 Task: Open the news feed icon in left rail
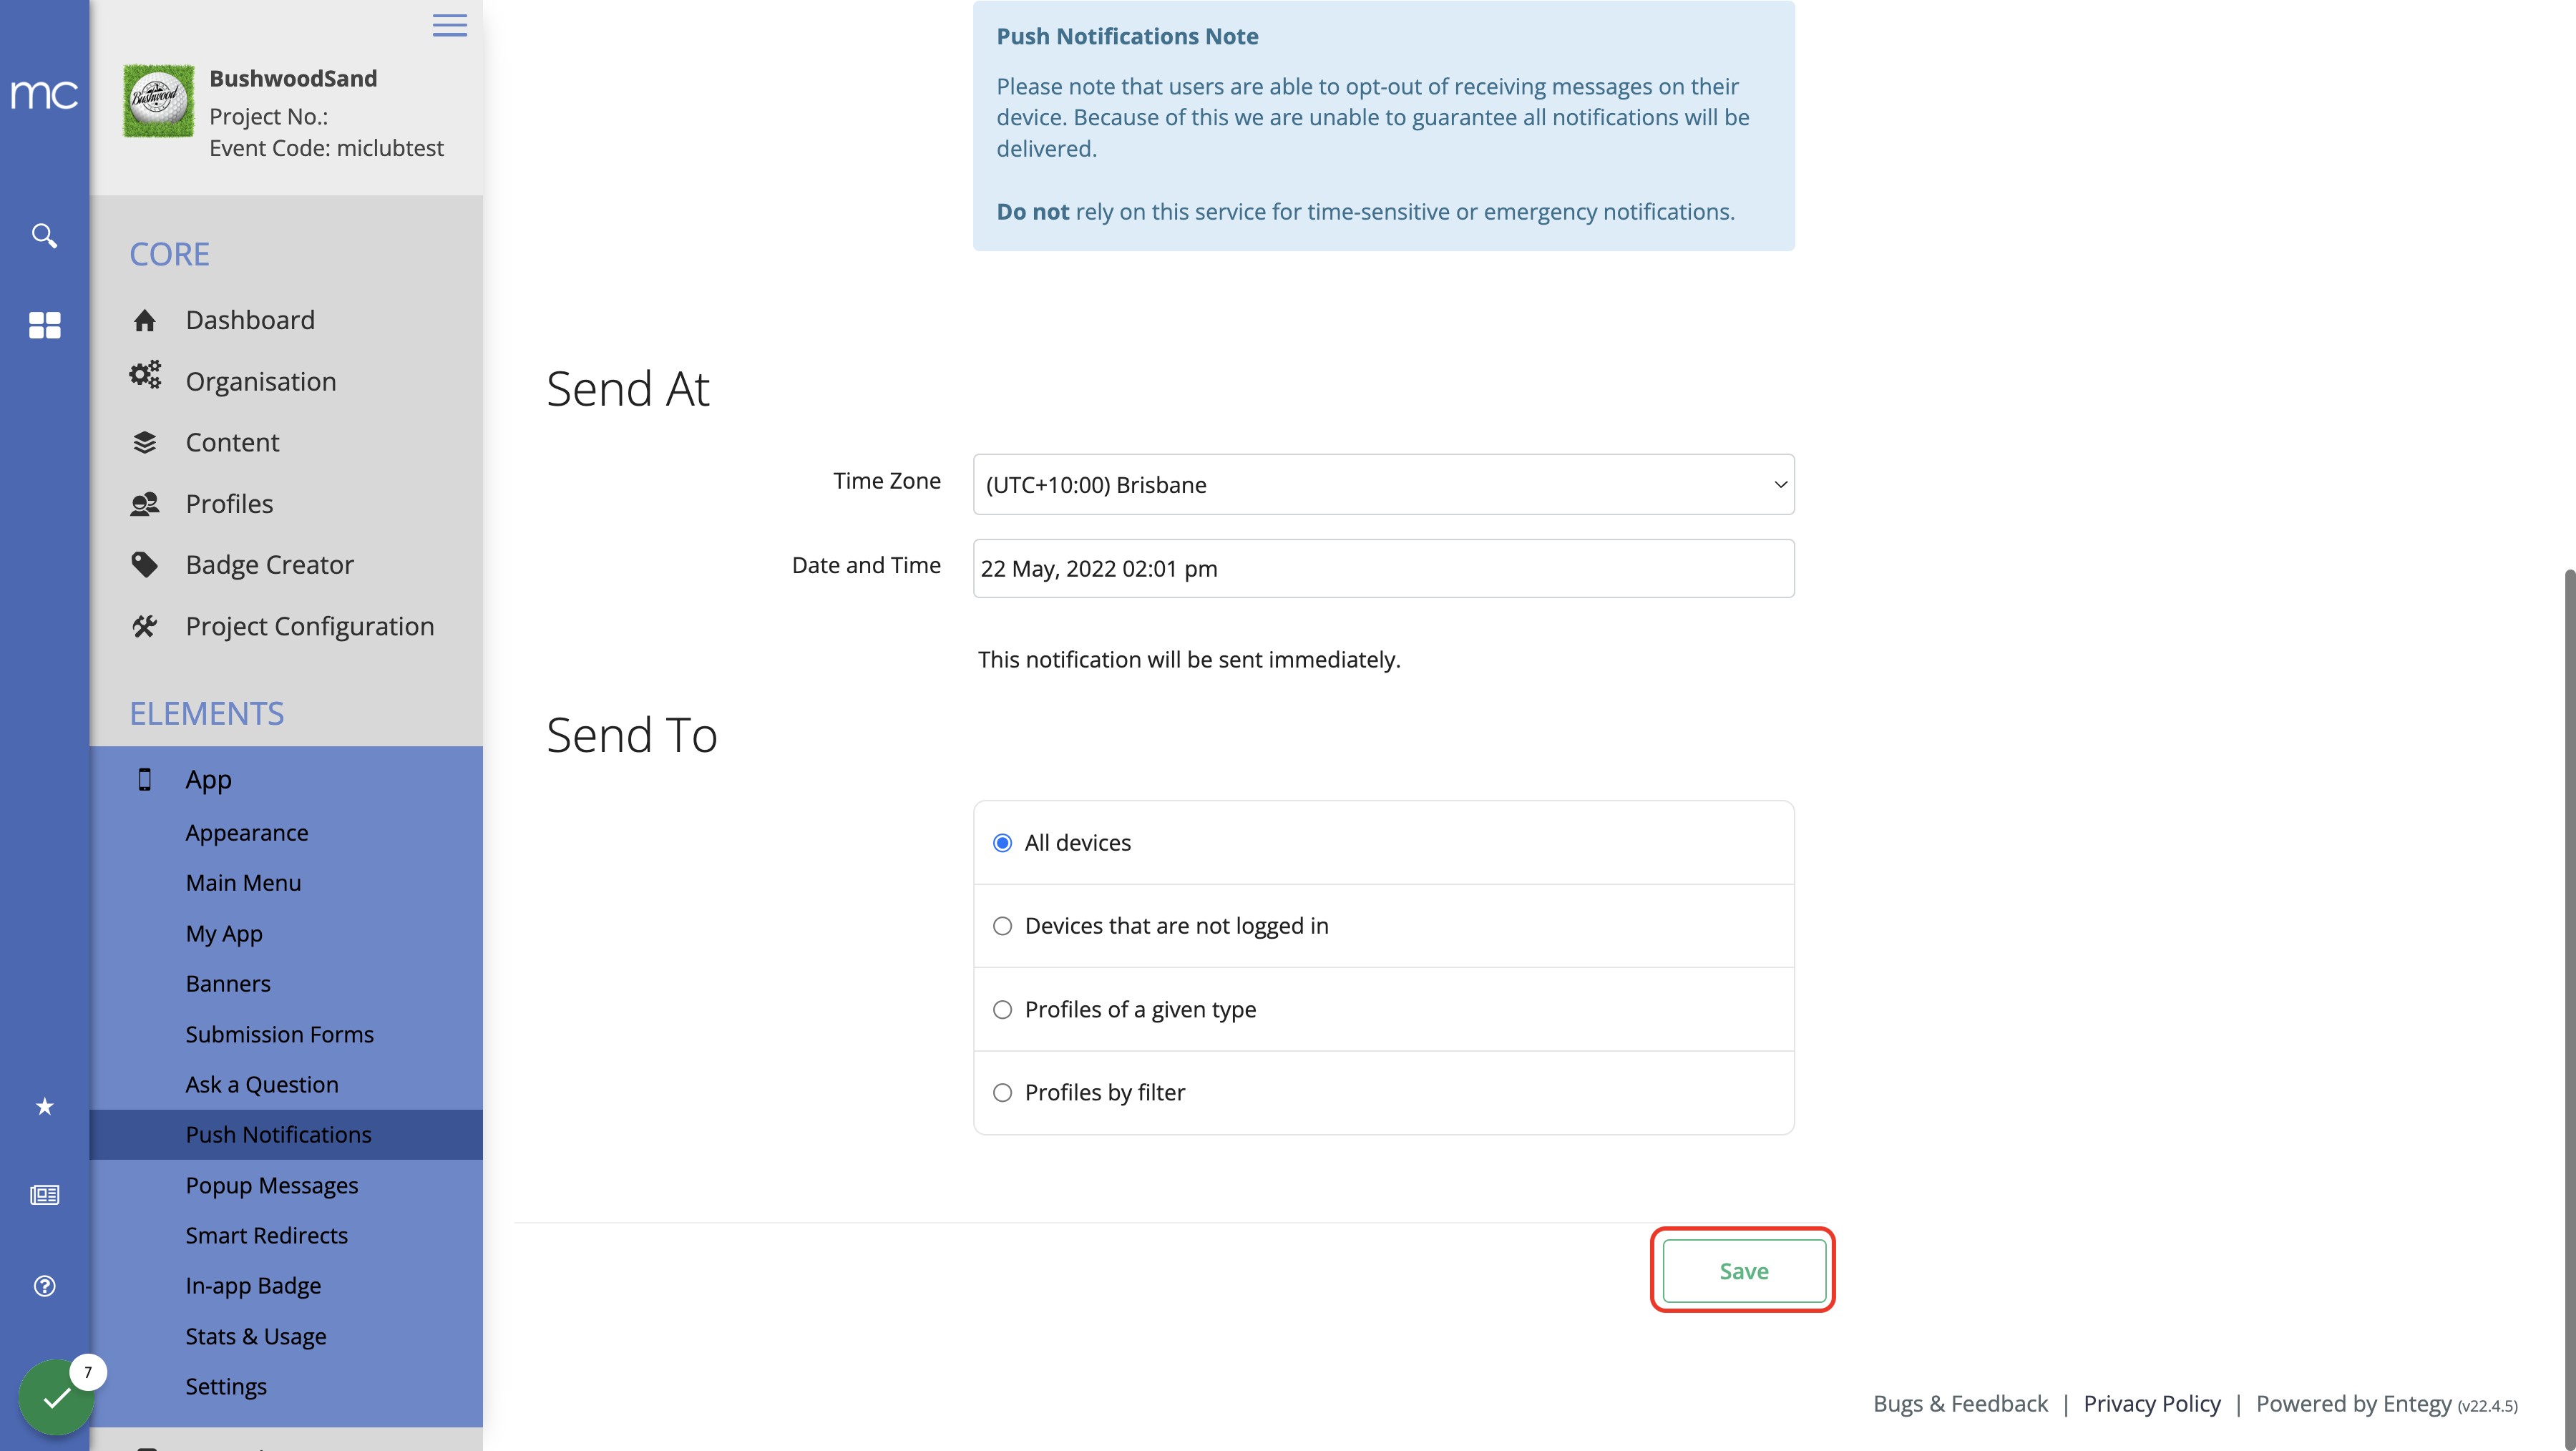[x=44, y=1195]
